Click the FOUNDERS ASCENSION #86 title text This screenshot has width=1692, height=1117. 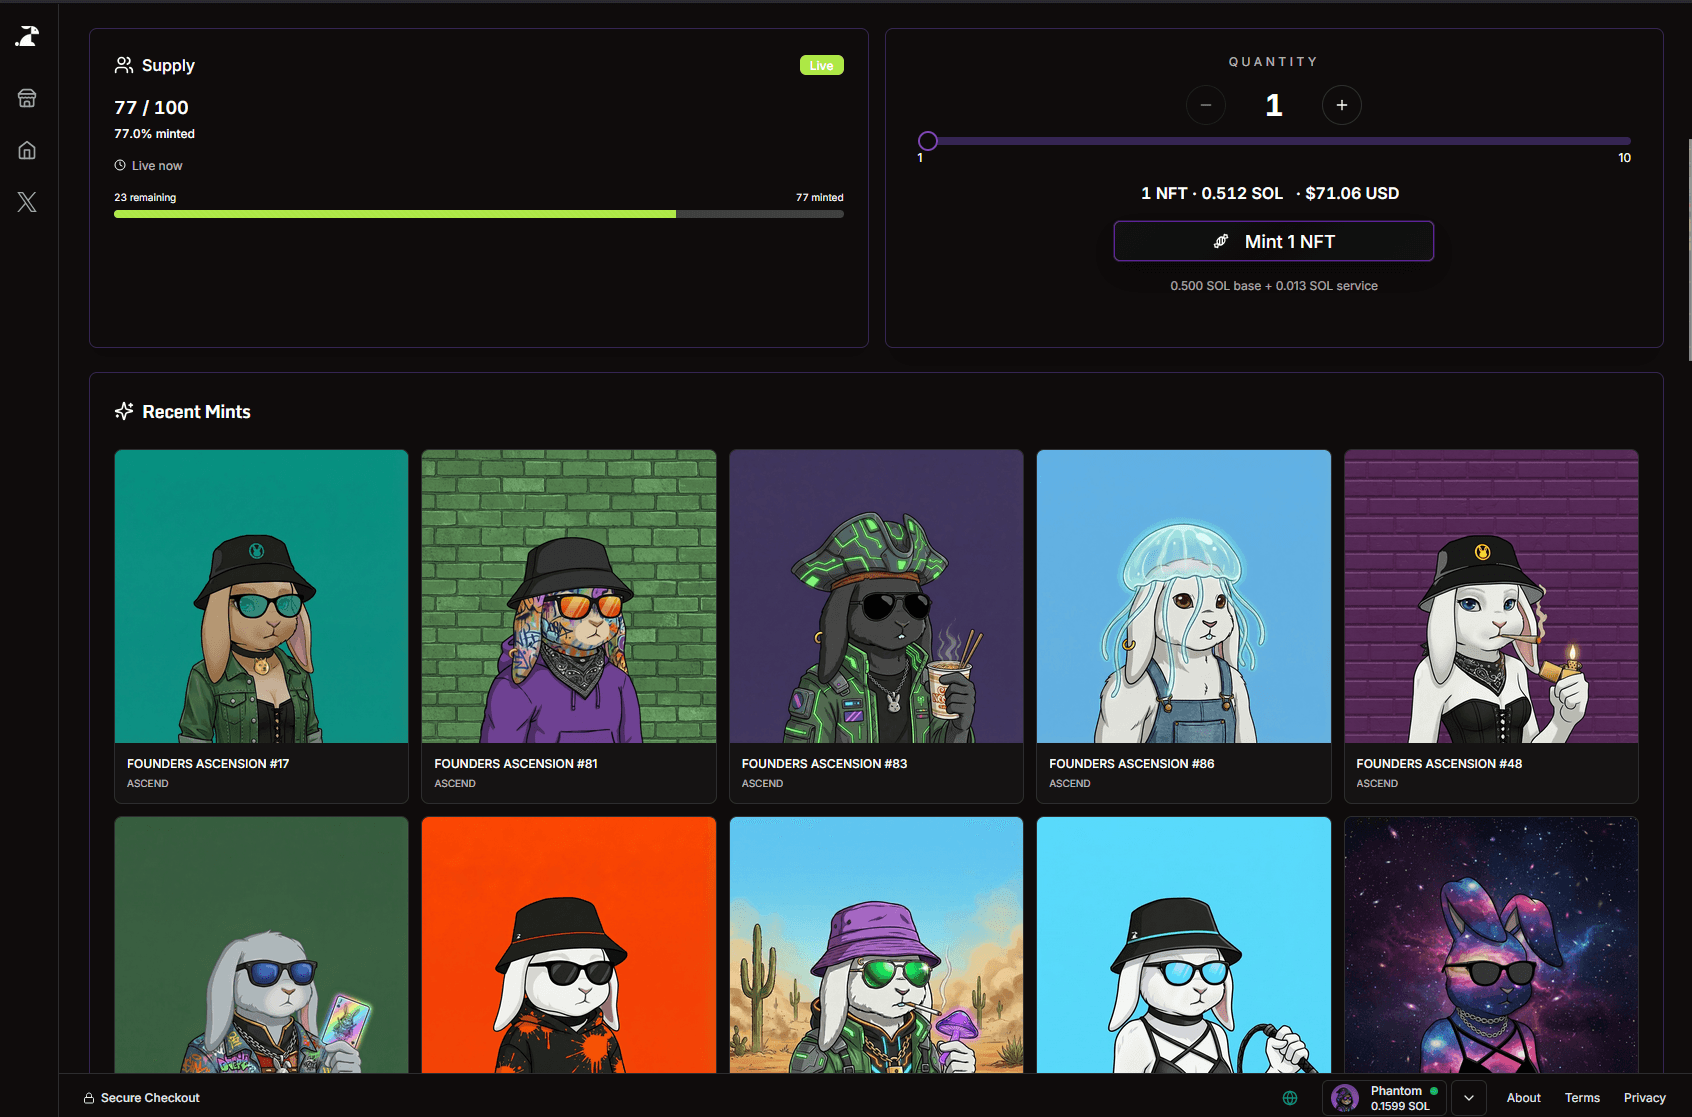[1131, 763]
